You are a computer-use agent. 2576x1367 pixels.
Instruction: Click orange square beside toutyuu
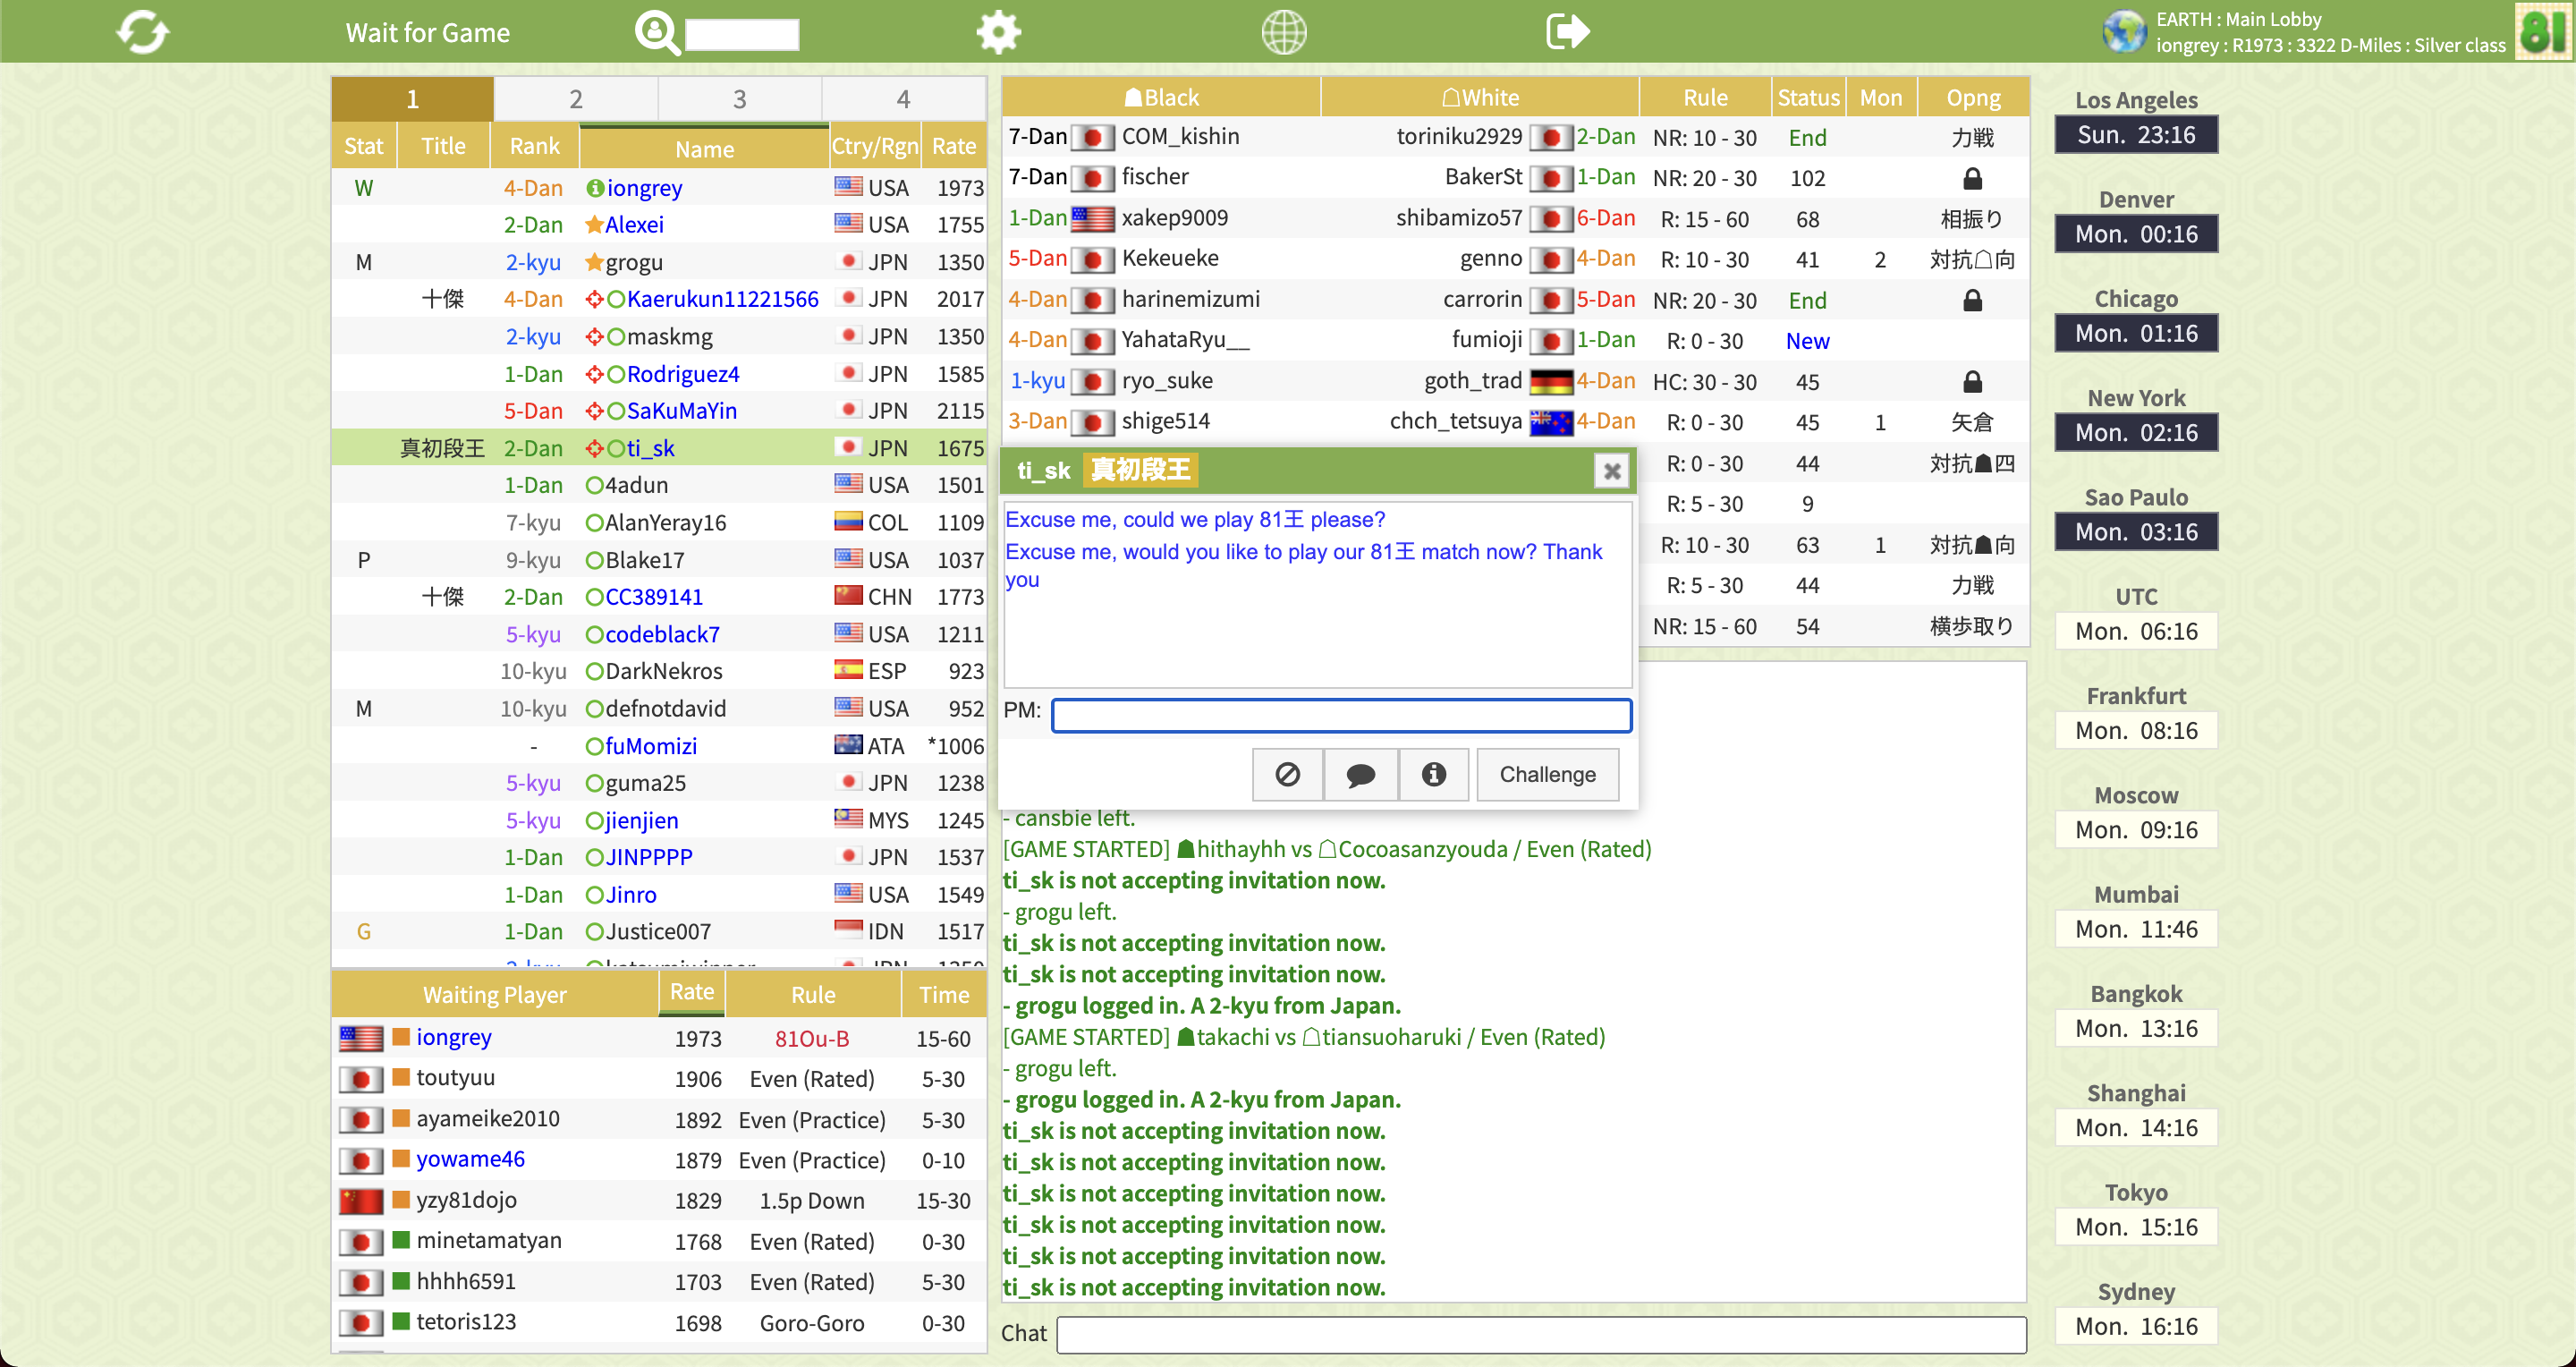401,1077
